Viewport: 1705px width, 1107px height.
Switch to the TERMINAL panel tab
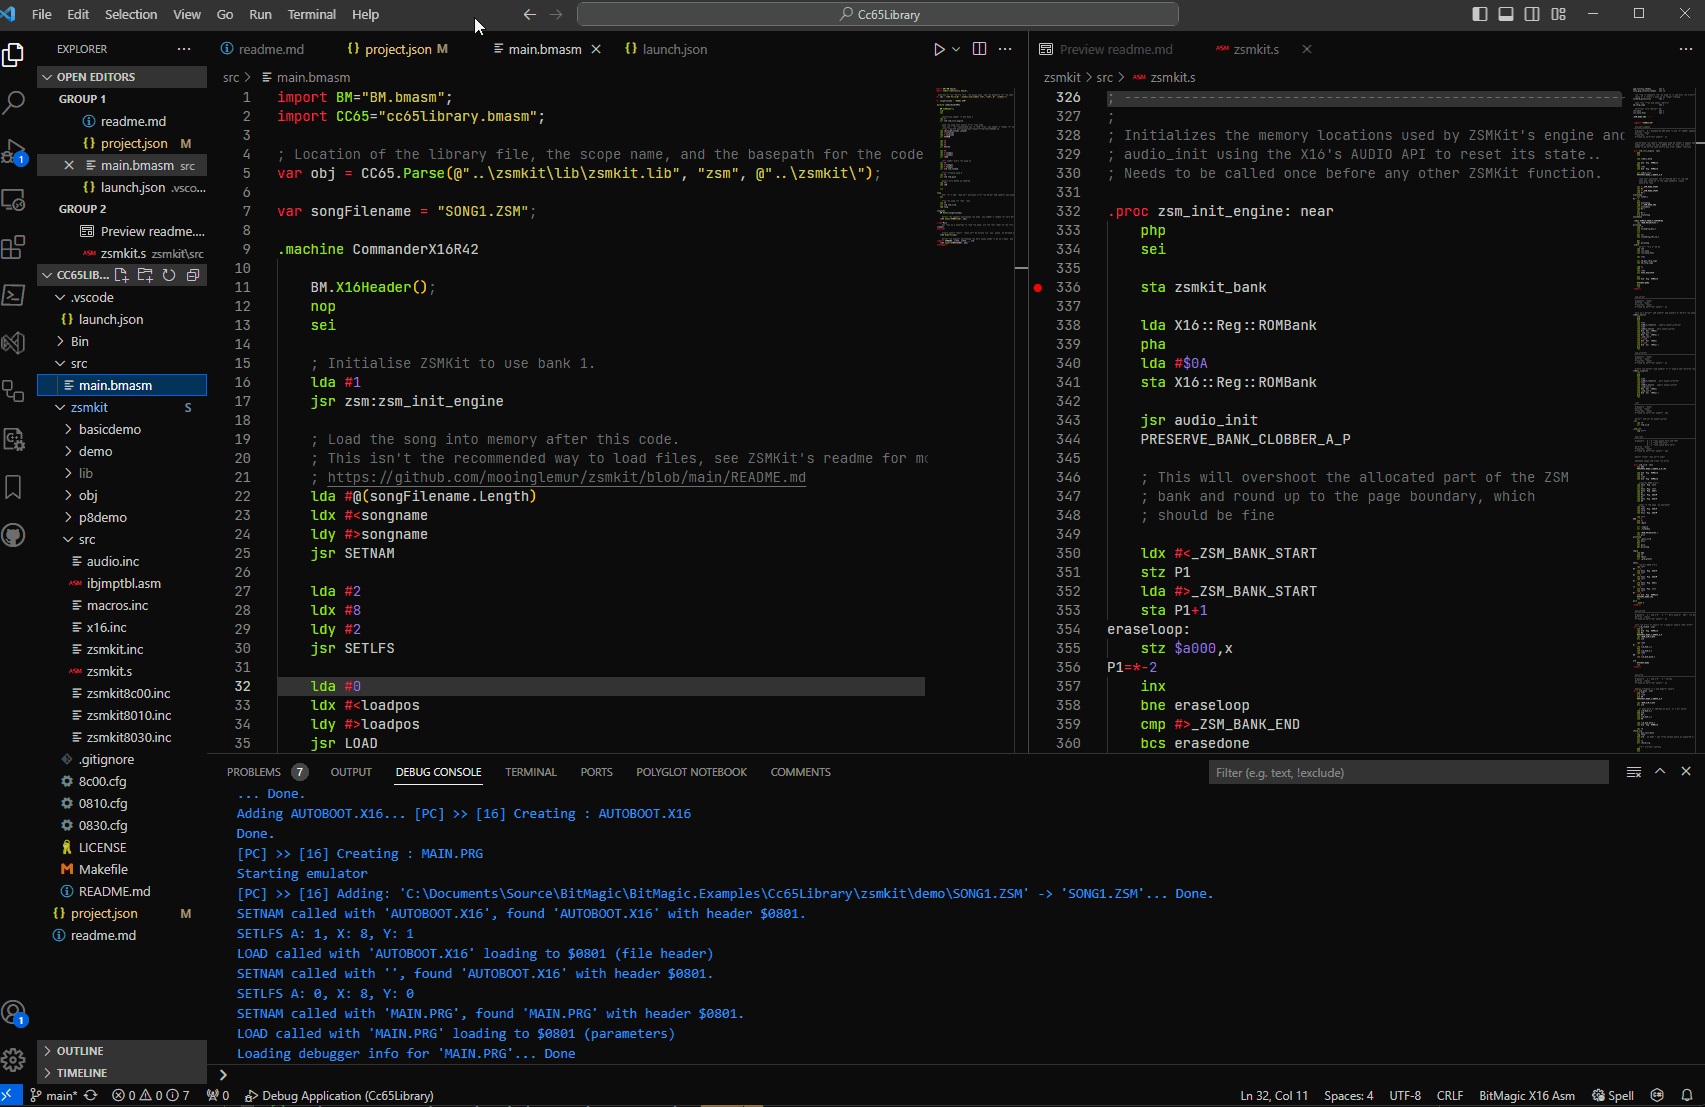point(530,772)
